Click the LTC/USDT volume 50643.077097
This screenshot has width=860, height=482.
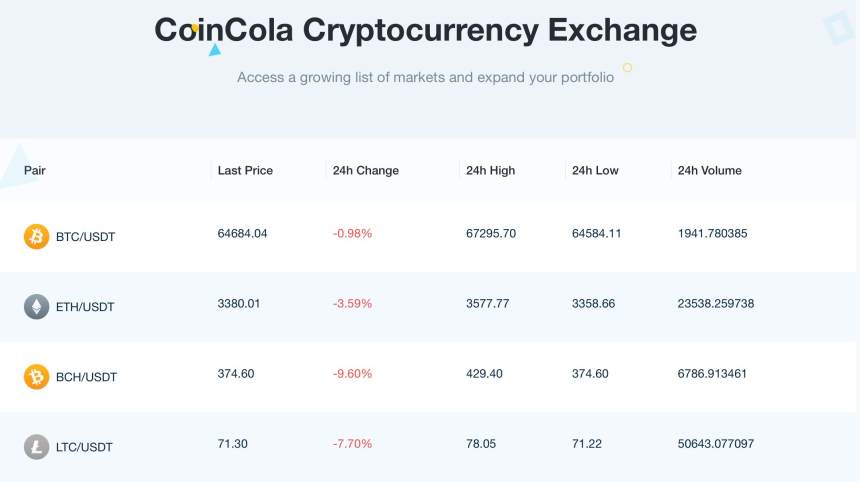tap(716, 444)
